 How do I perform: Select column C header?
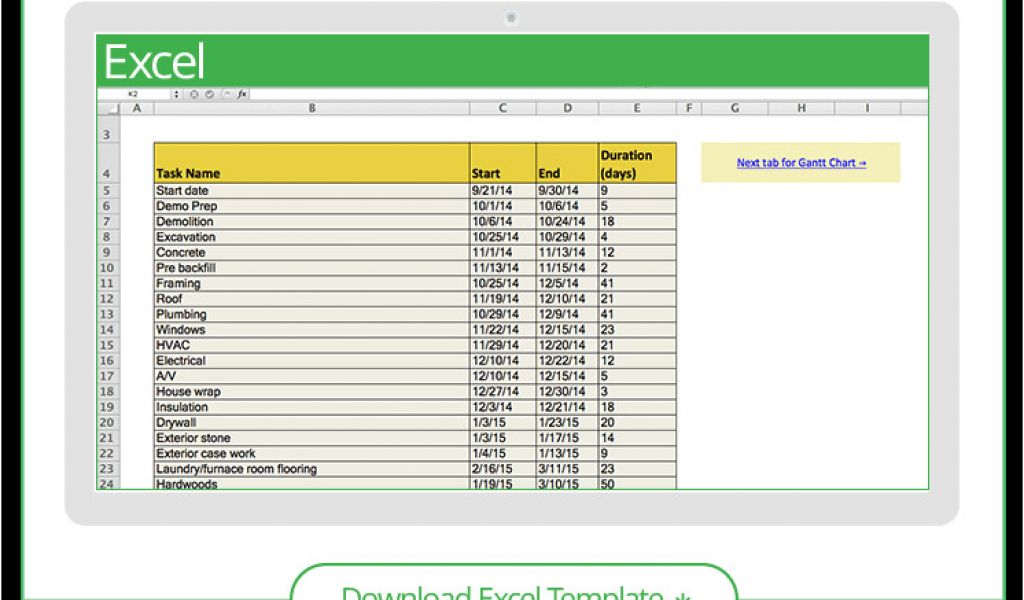tap(502, 108)
